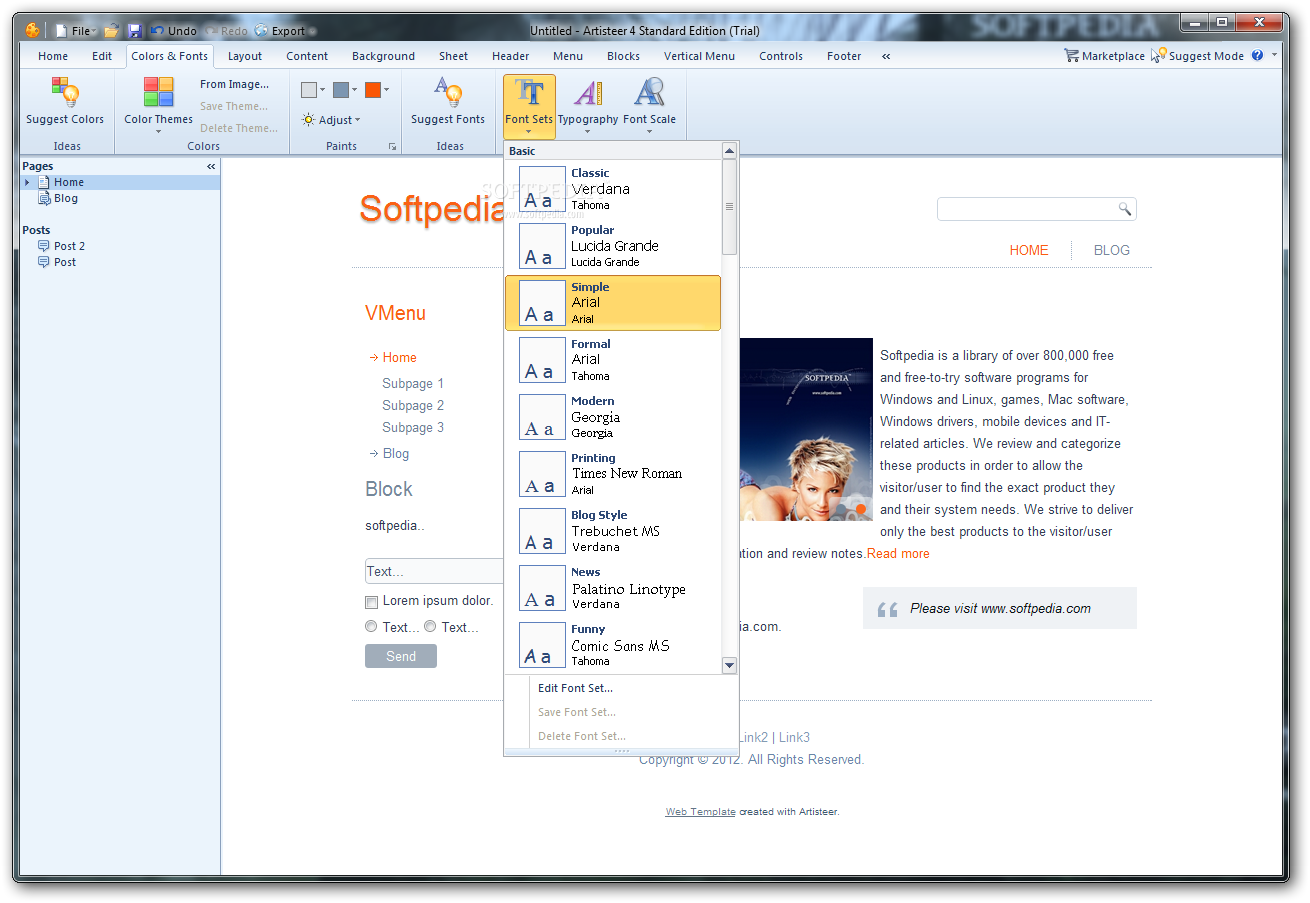Open the Typography options
1310x903 pixels.
tap(588, 104)
